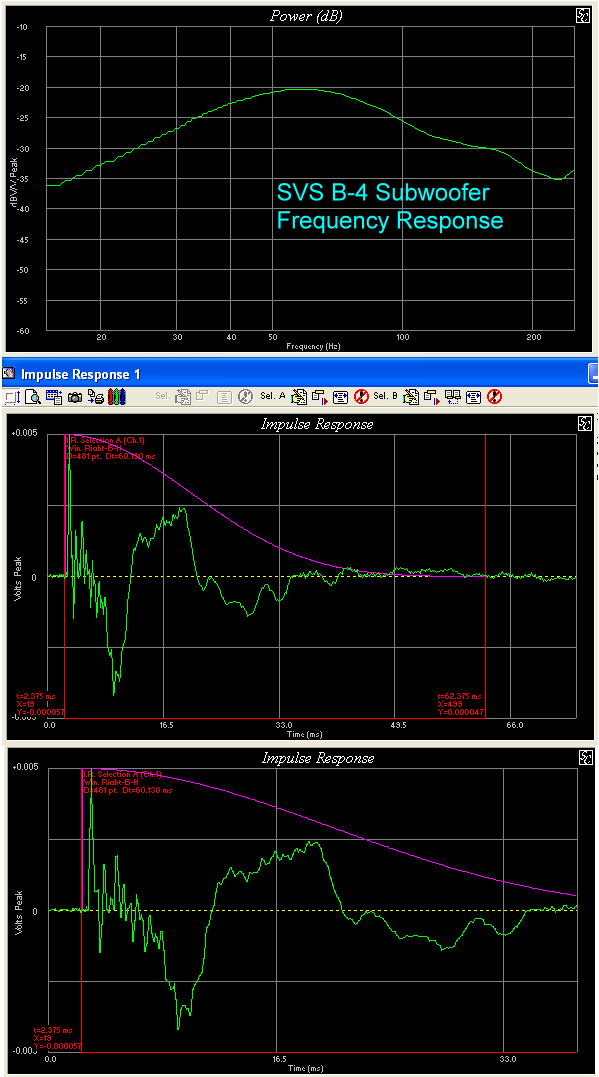Click the selection rectangle tool in the toolbar

point(13,397)
